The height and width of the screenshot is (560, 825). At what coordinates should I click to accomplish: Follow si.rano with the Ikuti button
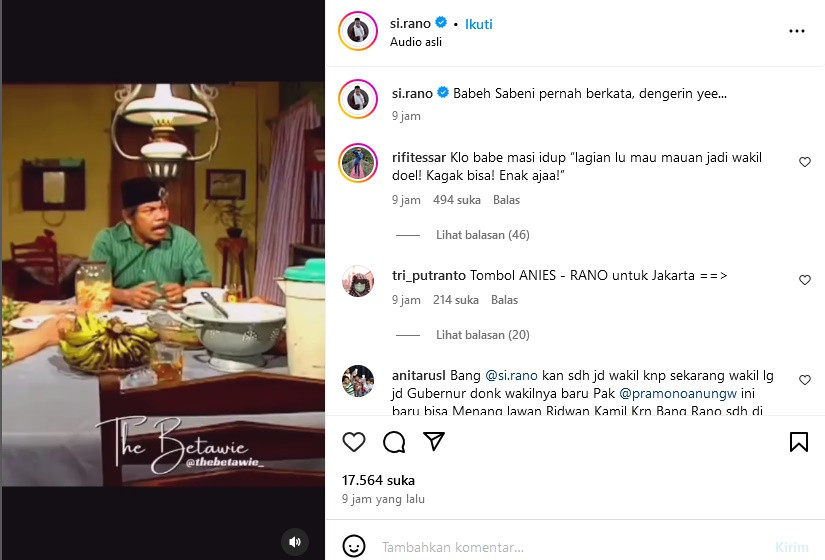(x=479, y=24)
